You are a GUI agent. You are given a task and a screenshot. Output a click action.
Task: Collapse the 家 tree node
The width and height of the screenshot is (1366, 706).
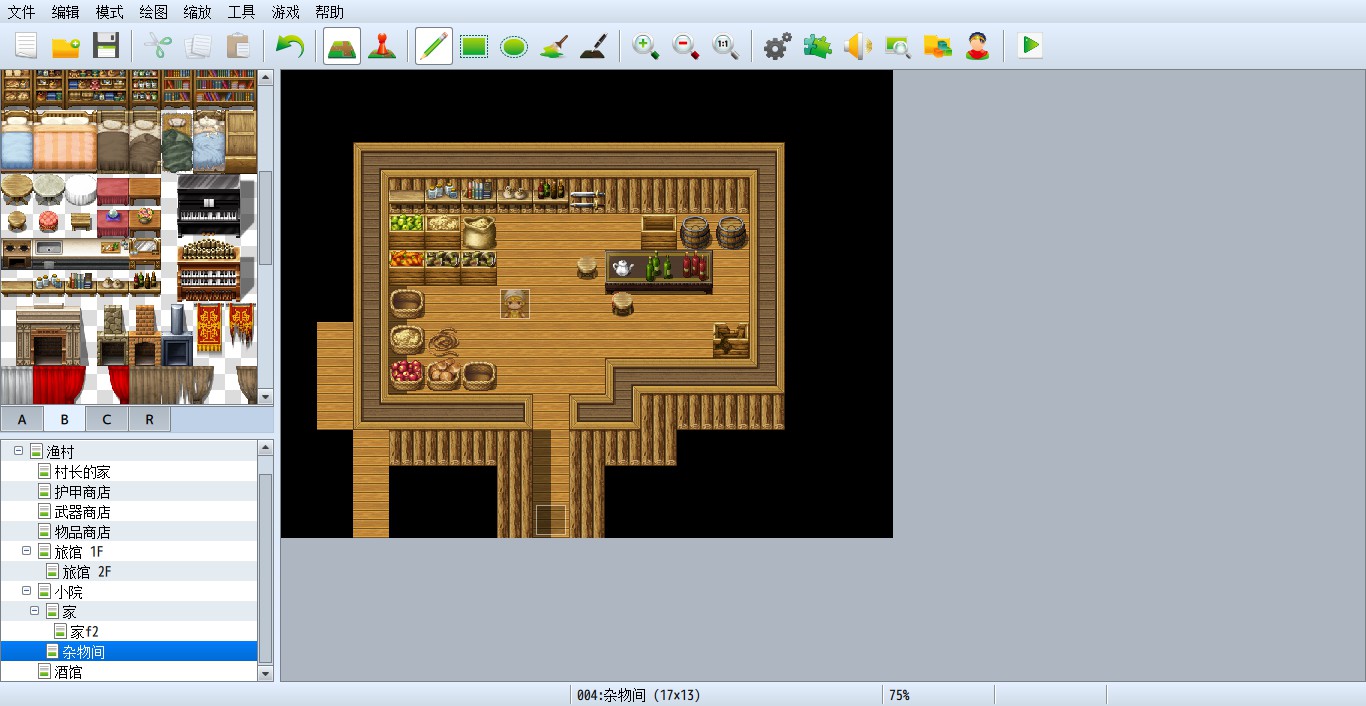pos(34,612)
